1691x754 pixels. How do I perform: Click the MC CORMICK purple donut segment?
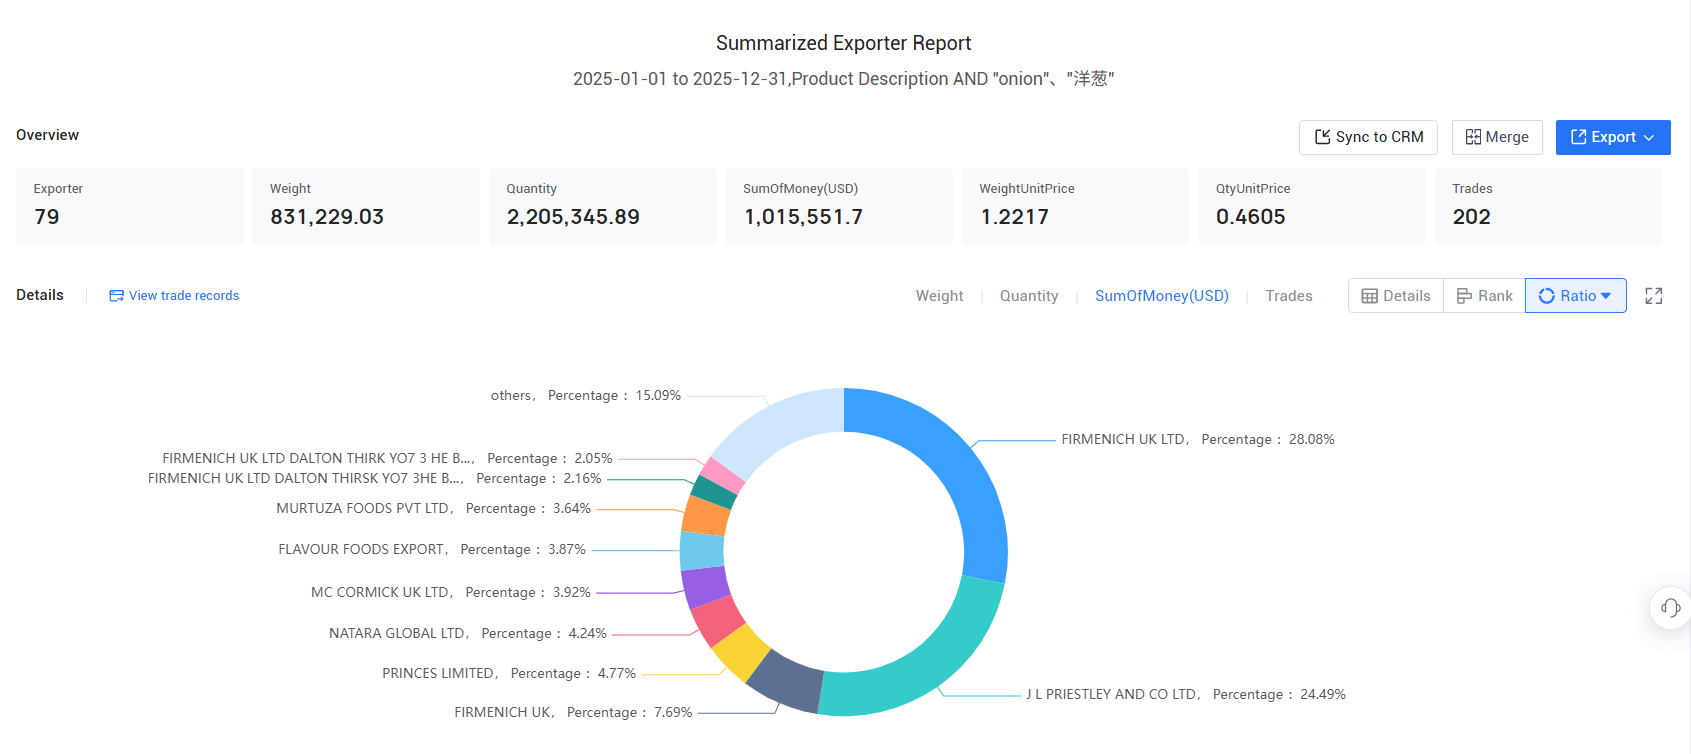pyautogui.click(x=706, y=587)
